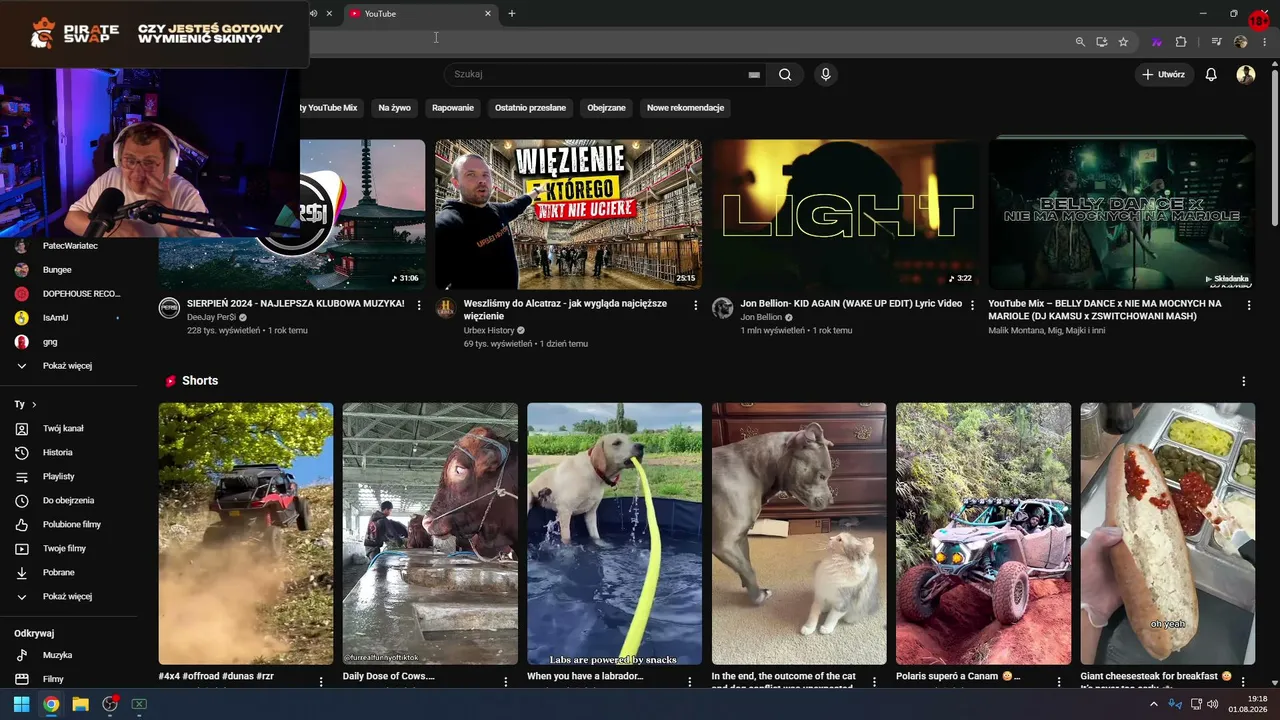Filter feed by Rapowanie chip
The width and height of the screenshot is (1280, 720).
click(x=453, y=108)
